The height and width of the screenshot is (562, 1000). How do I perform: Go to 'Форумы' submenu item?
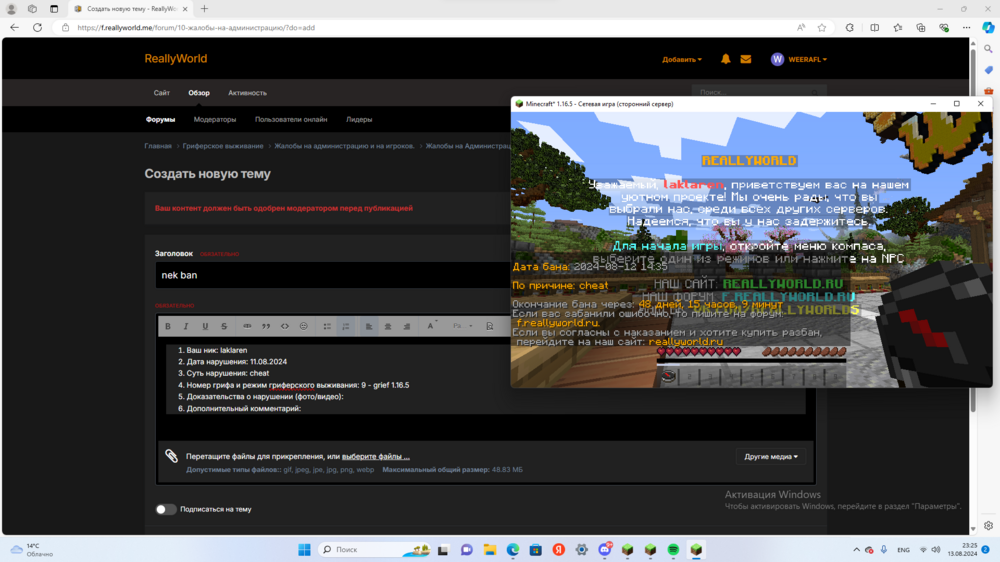coord(160,119)
